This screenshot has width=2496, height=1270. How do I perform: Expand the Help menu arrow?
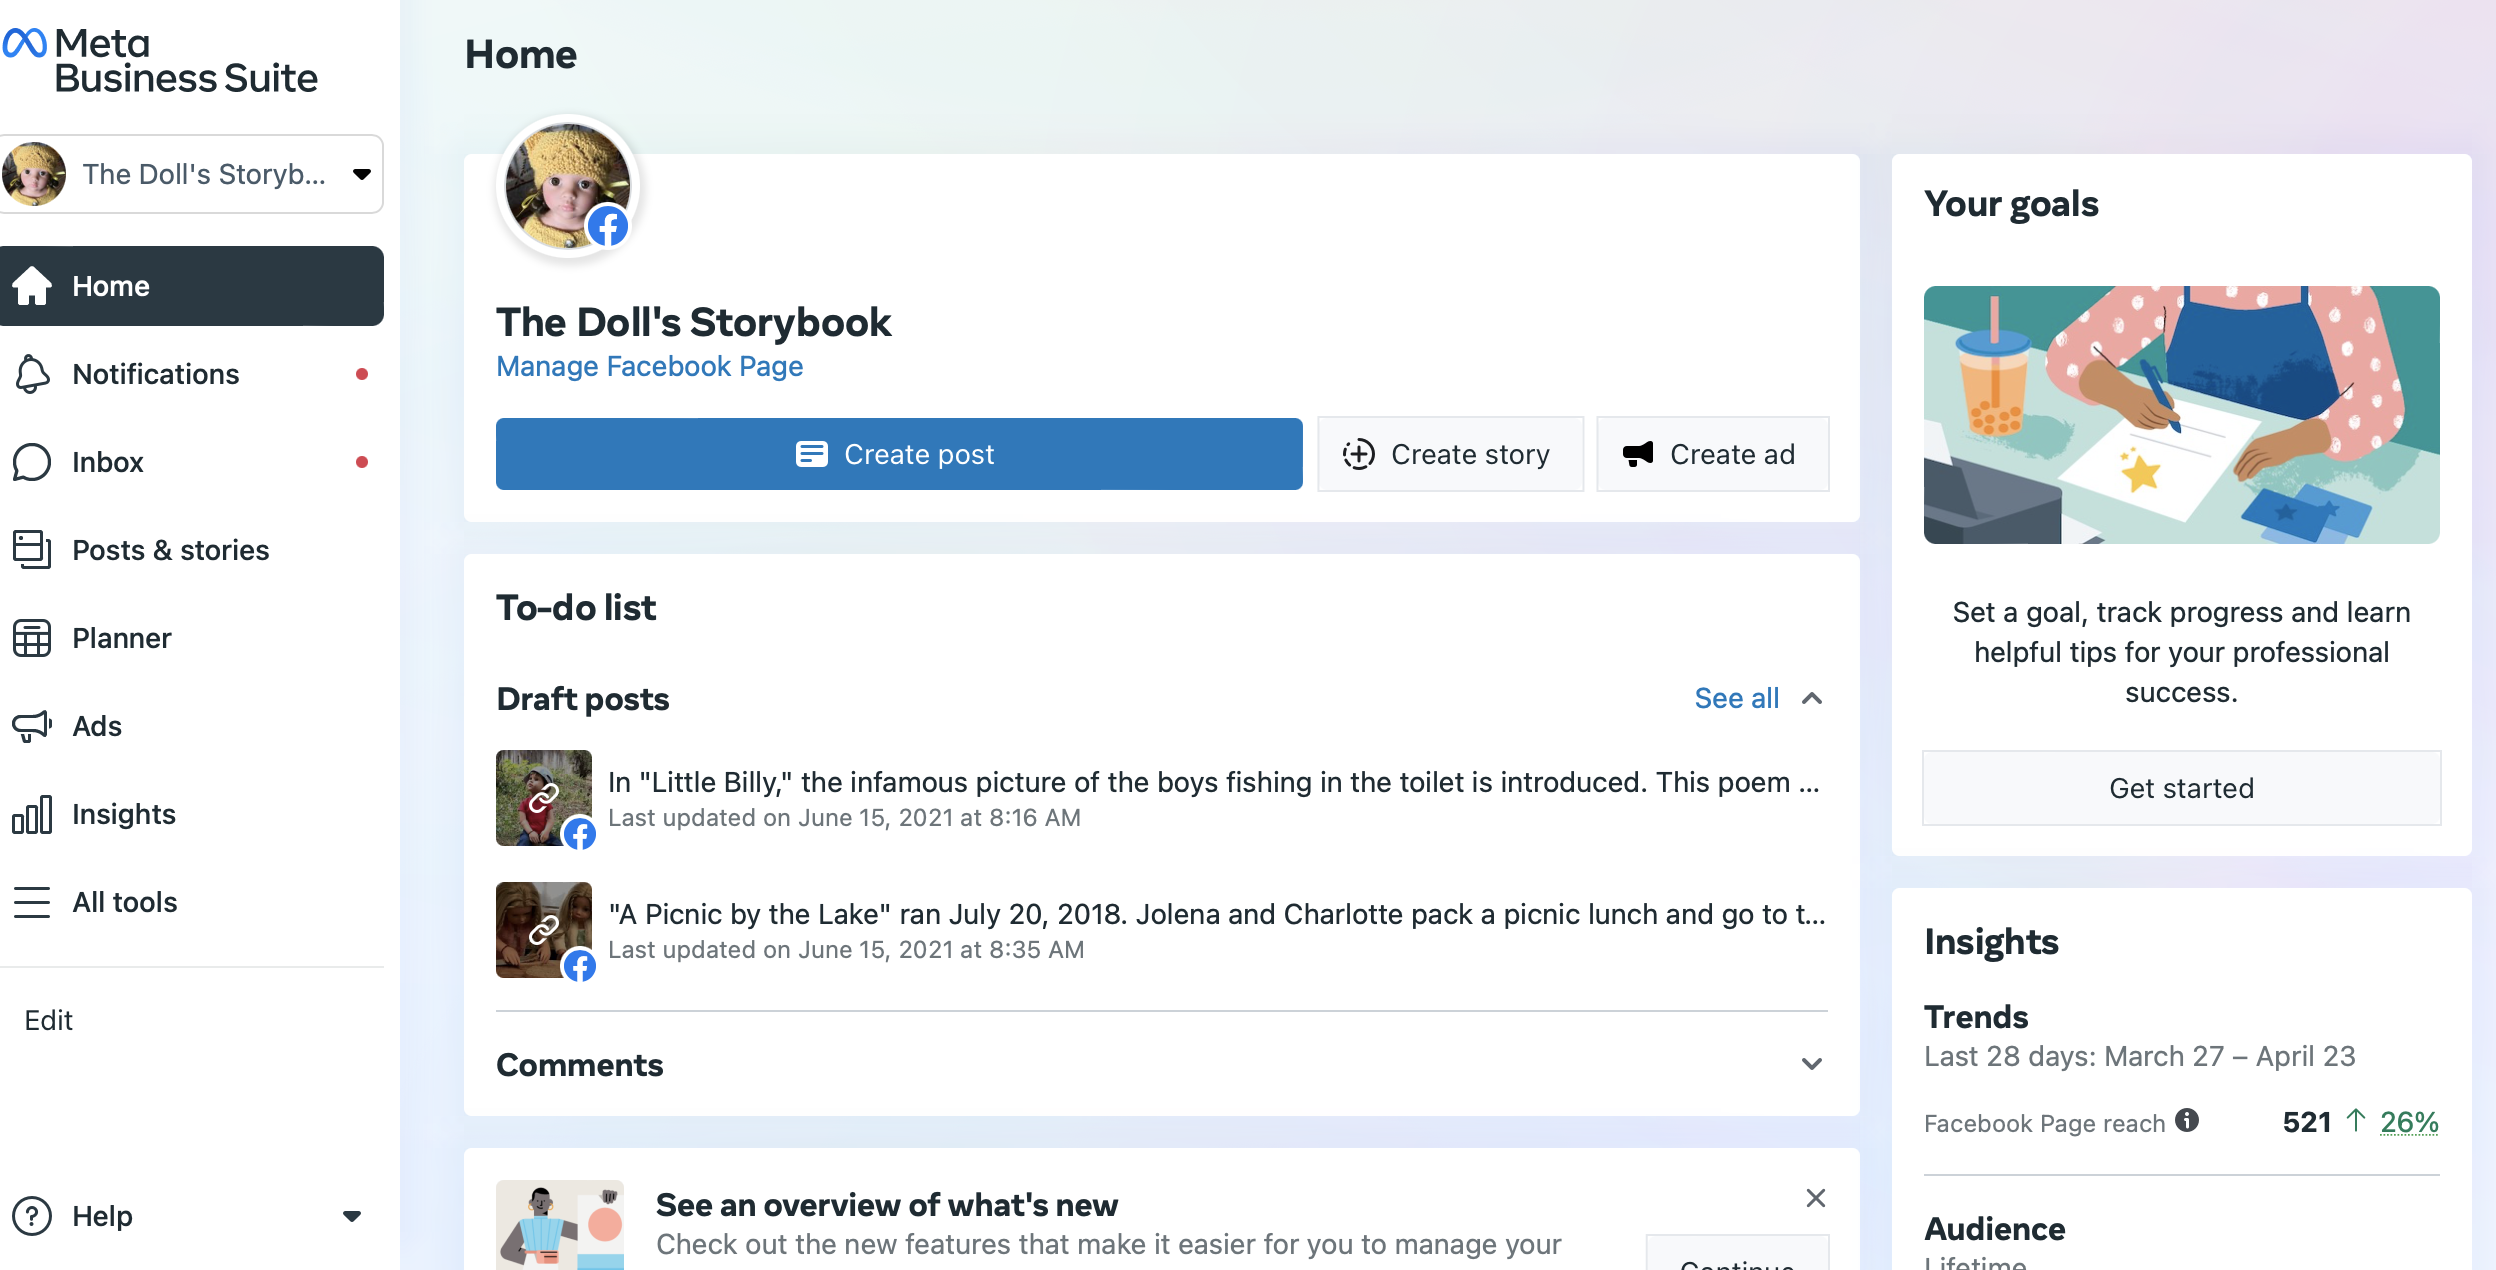[x=352, y=1216]
